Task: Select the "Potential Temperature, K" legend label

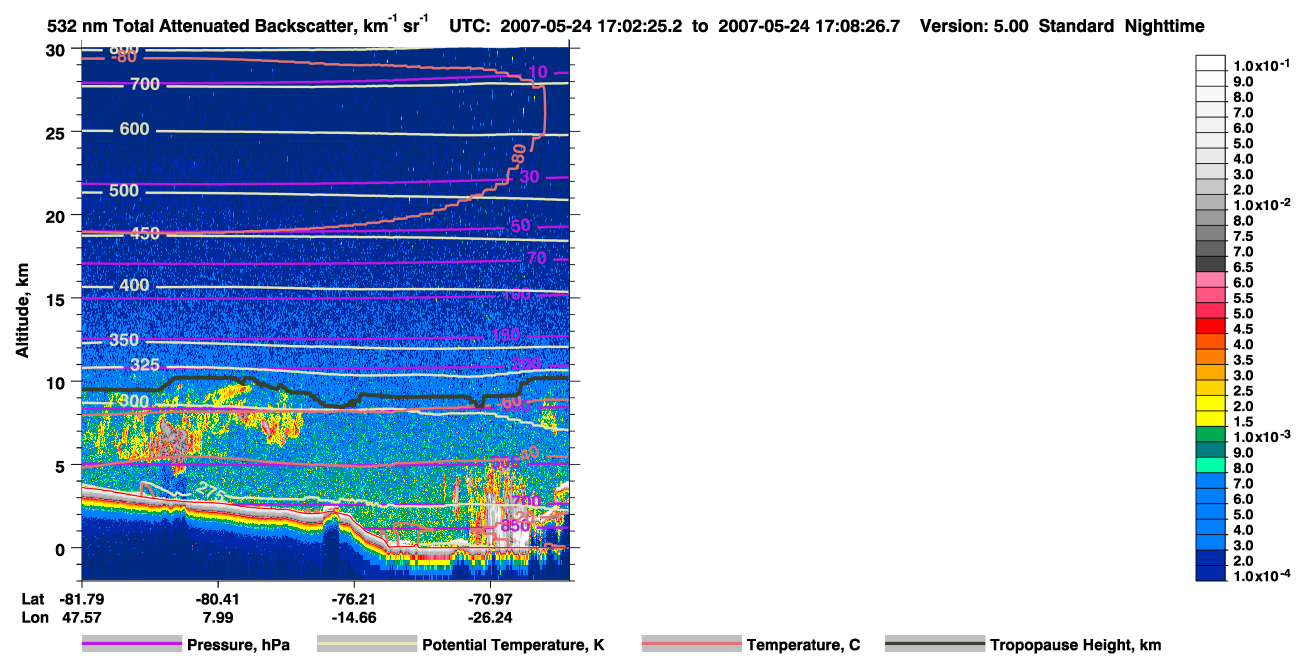Action: (x=513, y=645)
